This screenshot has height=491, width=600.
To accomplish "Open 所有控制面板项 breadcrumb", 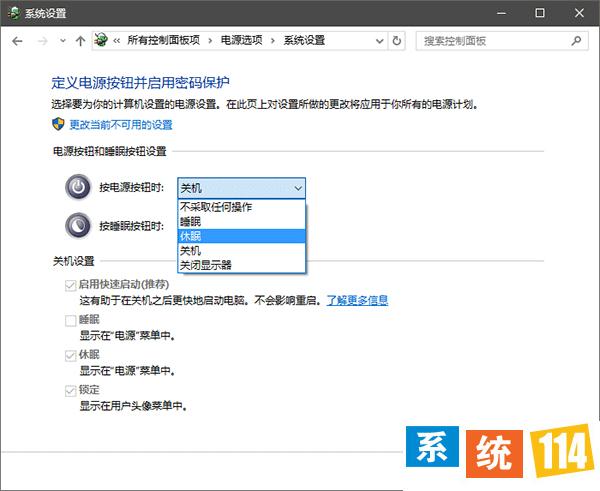I will click(163, 40).
